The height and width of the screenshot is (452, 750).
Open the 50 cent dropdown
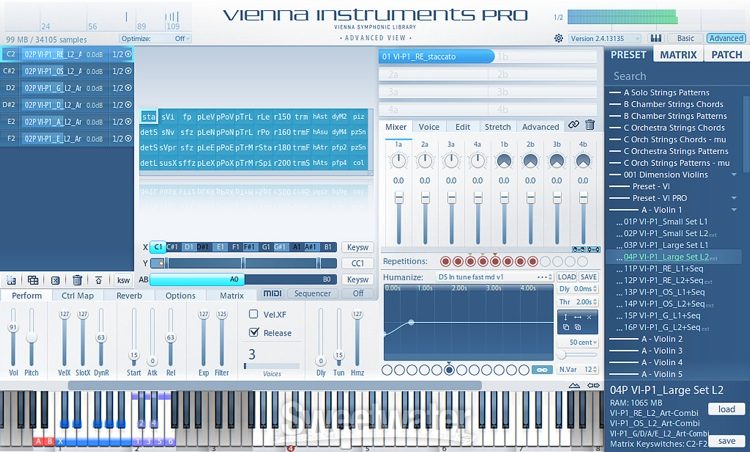[x=578, y=342]
